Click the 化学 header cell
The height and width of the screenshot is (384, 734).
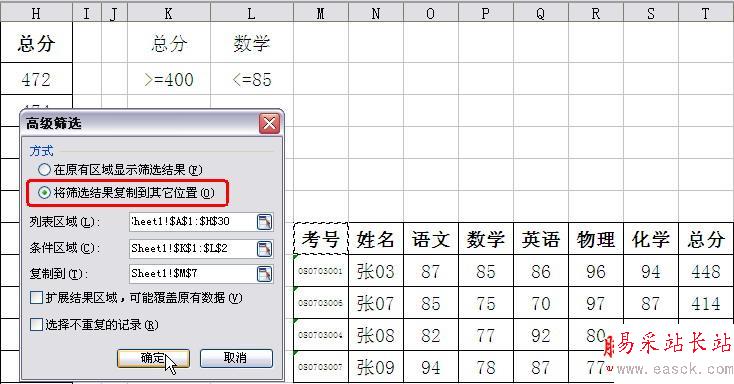click(x=651, y=239)
